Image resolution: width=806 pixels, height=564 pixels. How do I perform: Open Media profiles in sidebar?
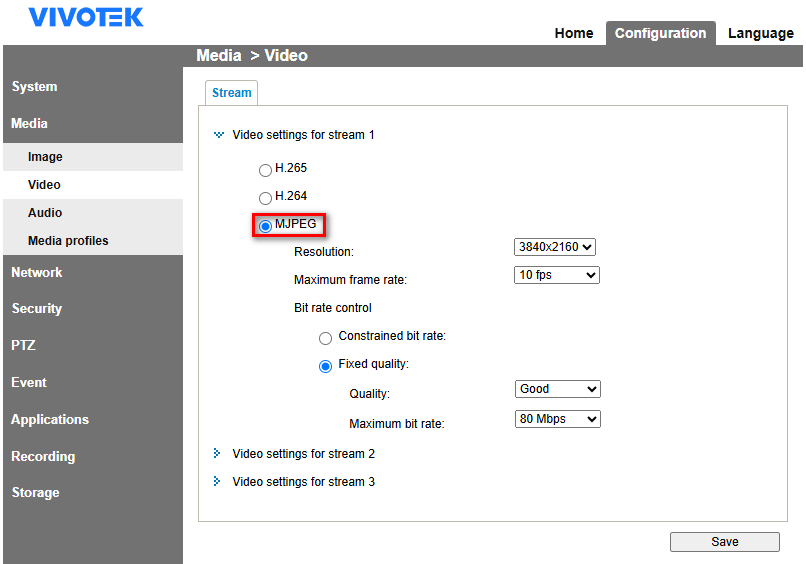[68, 241]
